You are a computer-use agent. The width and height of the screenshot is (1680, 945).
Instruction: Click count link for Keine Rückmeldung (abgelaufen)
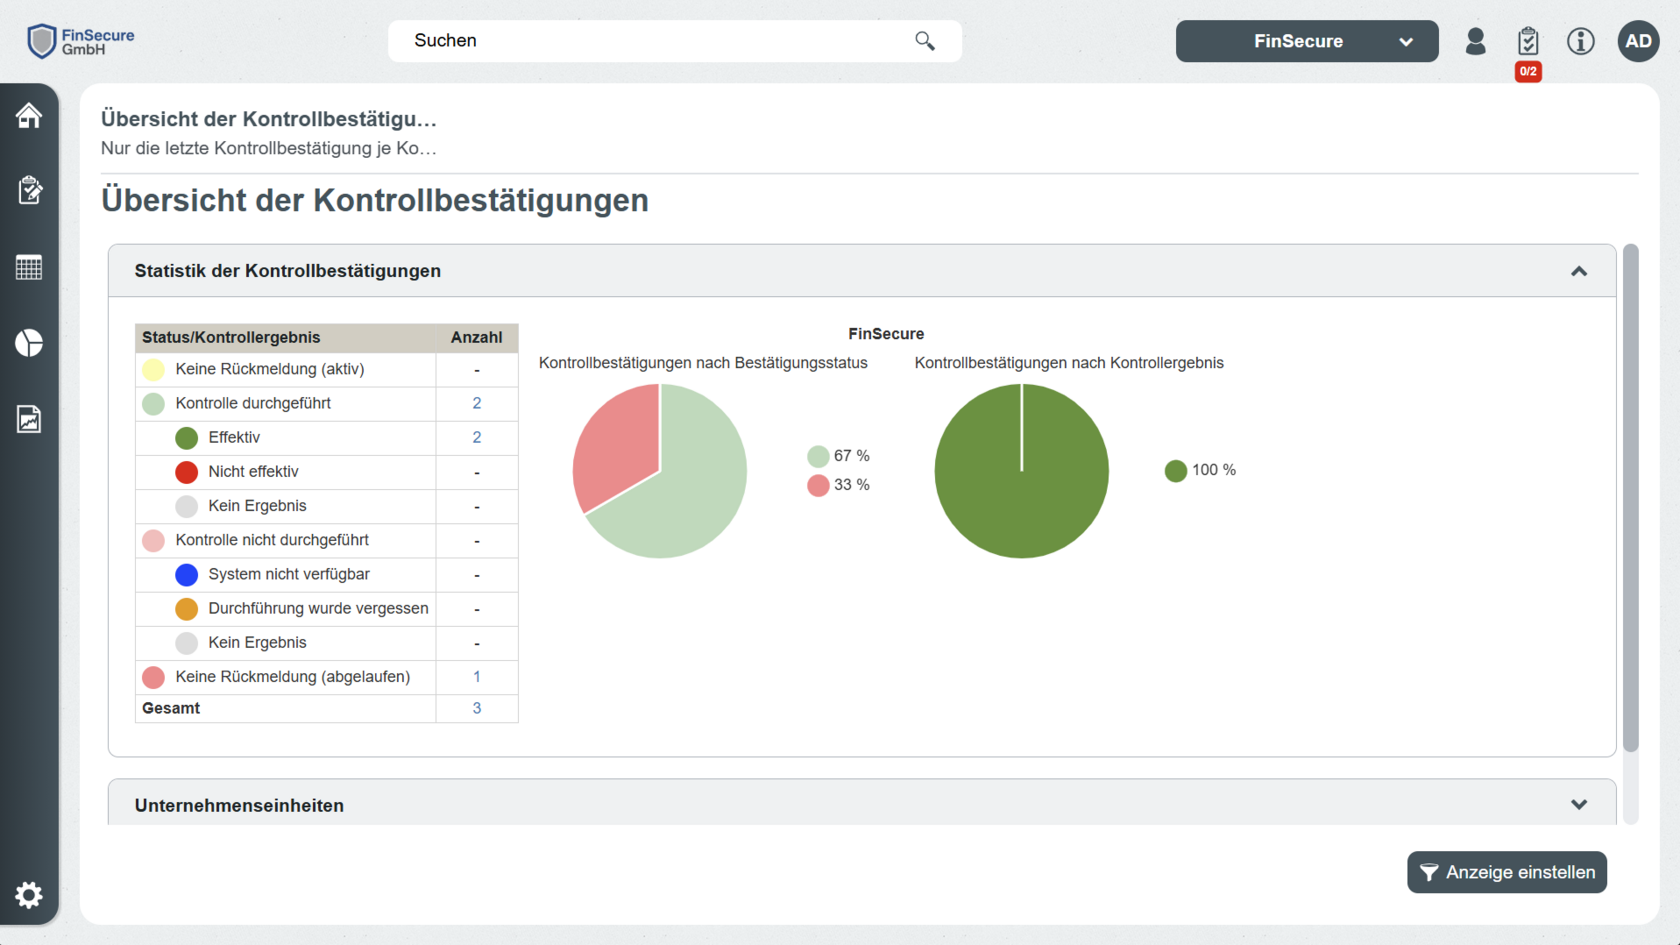pos(476,677)
